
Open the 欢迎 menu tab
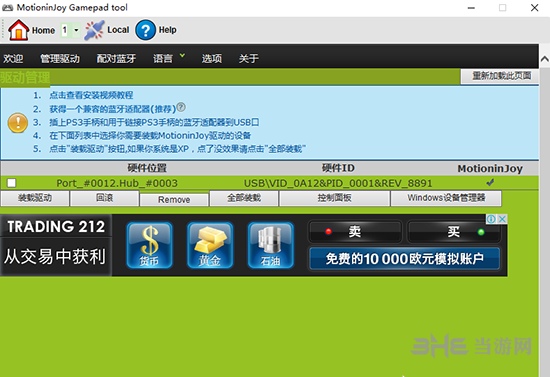[13, 58]
